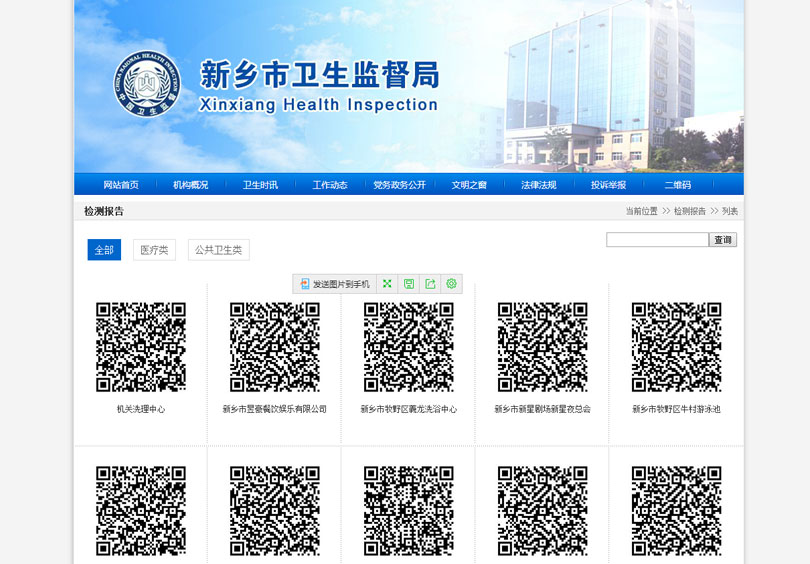810x564 pixels.
Task: Click the fullscreen expand icon in image toolbar
Action: [x=387, y=284]
